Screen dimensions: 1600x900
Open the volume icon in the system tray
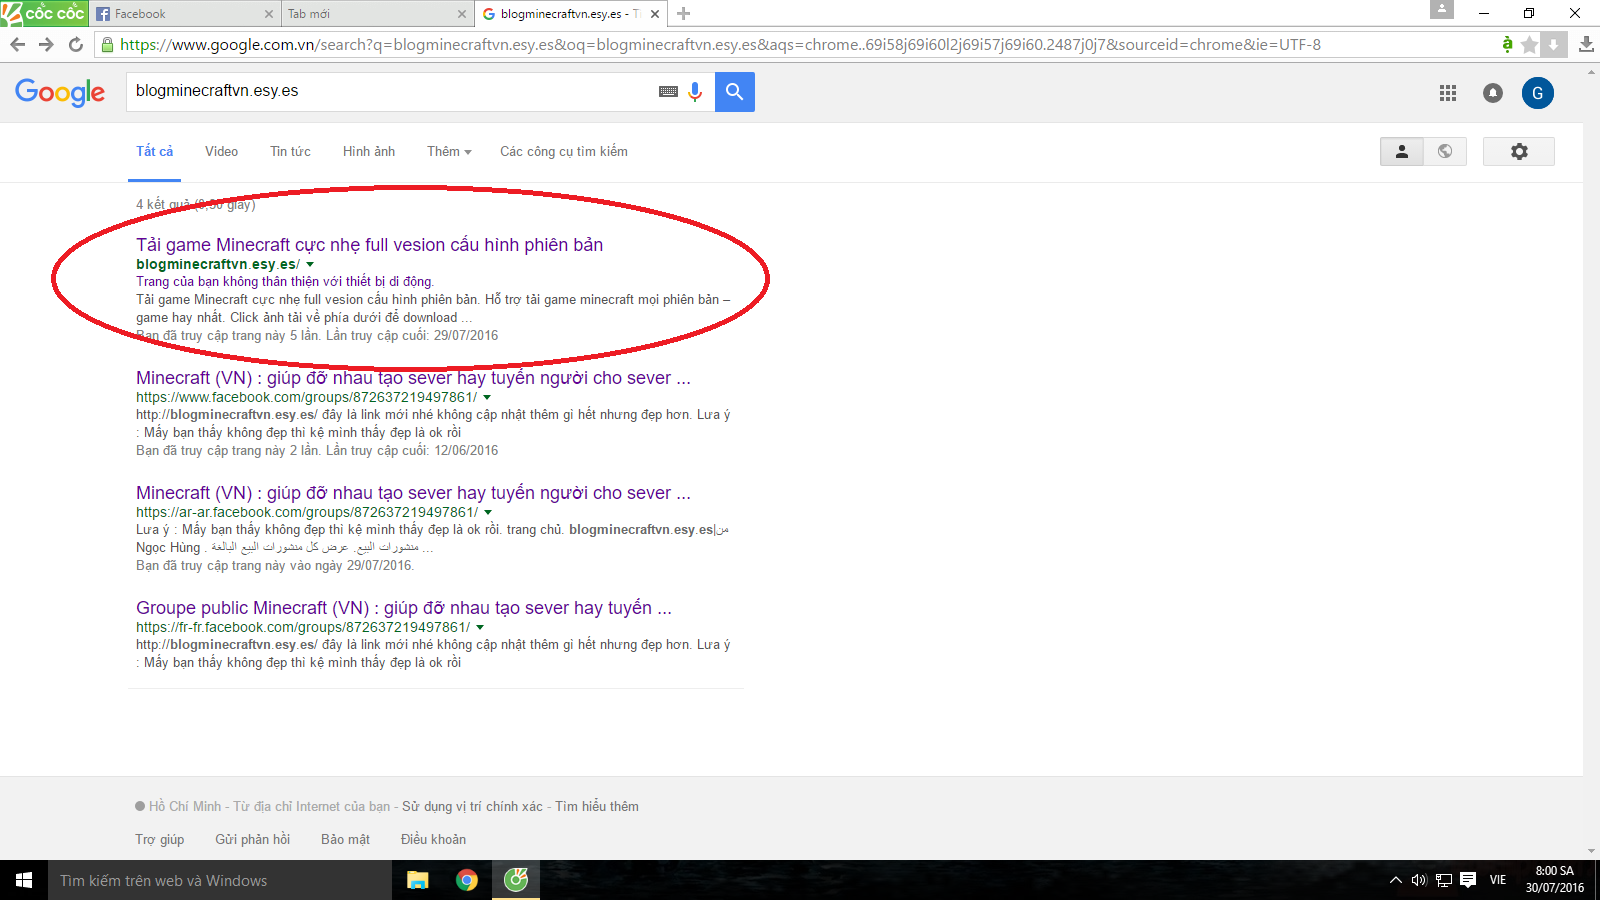(x=1419, y=880)
